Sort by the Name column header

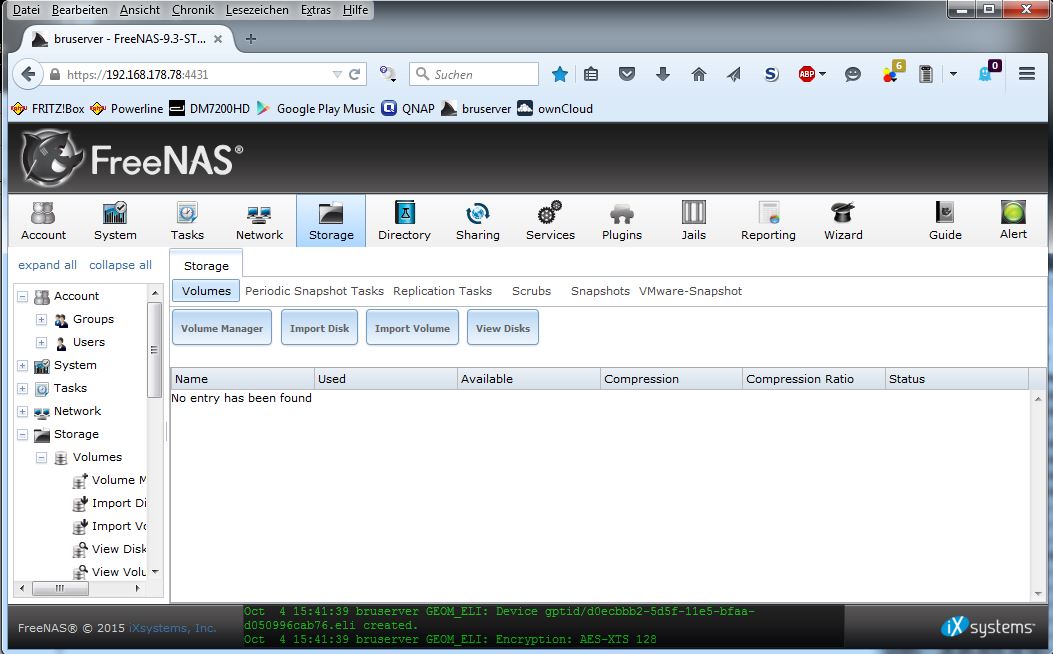coord(242,379)
